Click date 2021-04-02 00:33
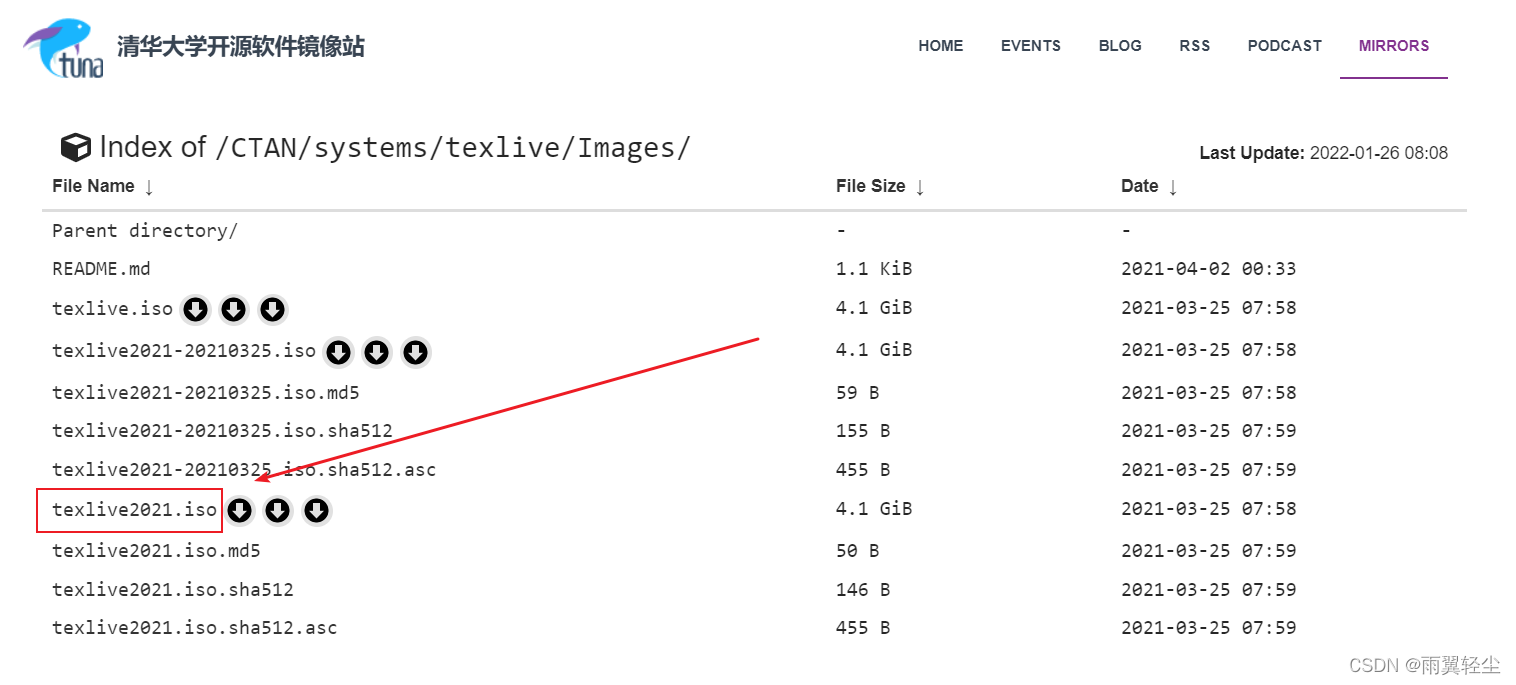This screenshot has height=685, width=1516. point(1209,269)
